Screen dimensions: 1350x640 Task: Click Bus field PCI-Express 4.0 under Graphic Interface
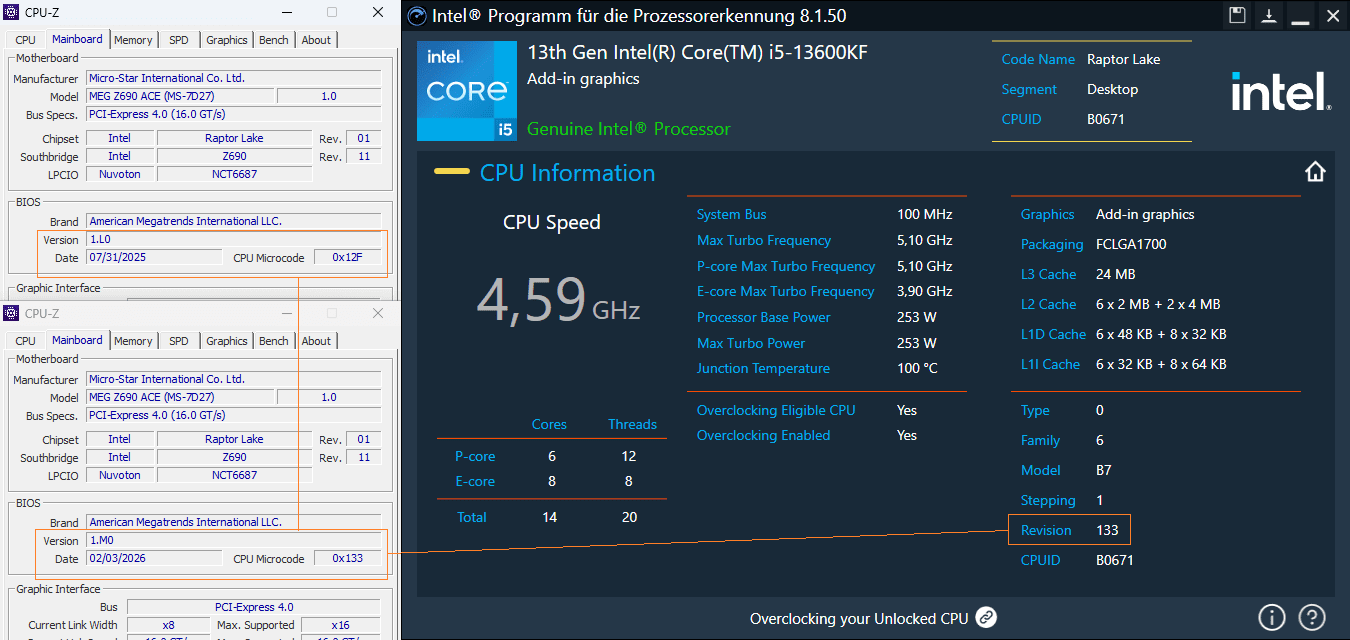click(x=254, y=607)
